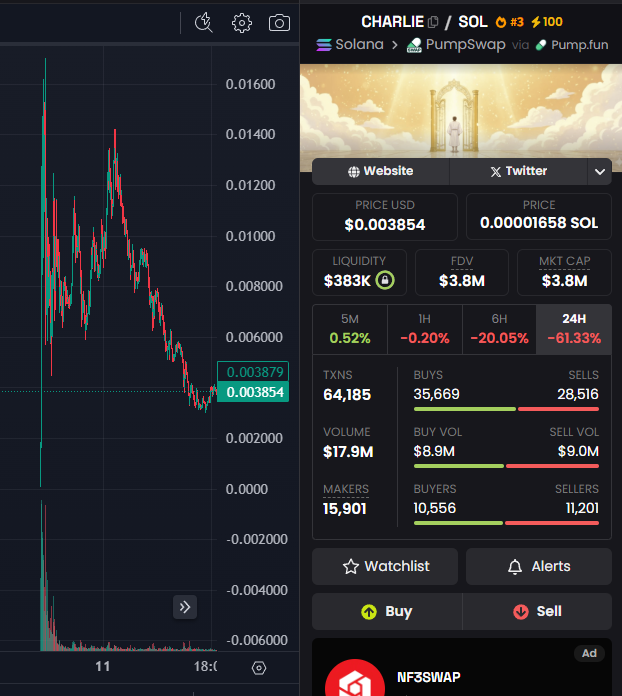Expand more social links chevron

(600, 171)
